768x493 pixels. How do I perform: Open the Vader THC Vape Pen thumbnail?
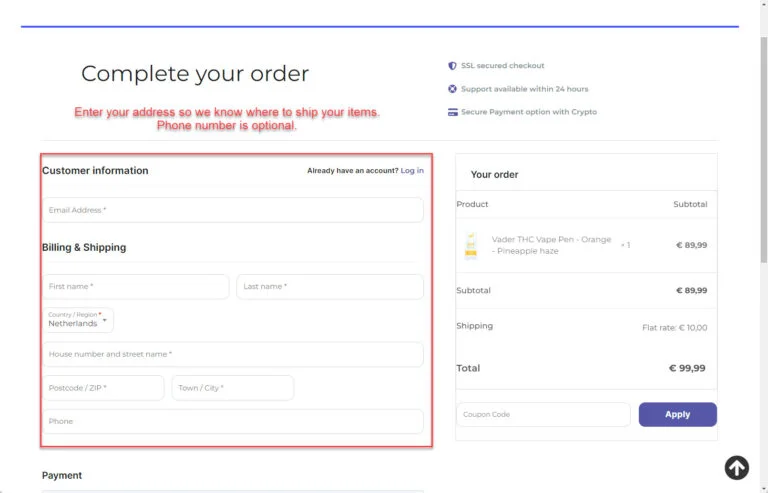(471, 245)
